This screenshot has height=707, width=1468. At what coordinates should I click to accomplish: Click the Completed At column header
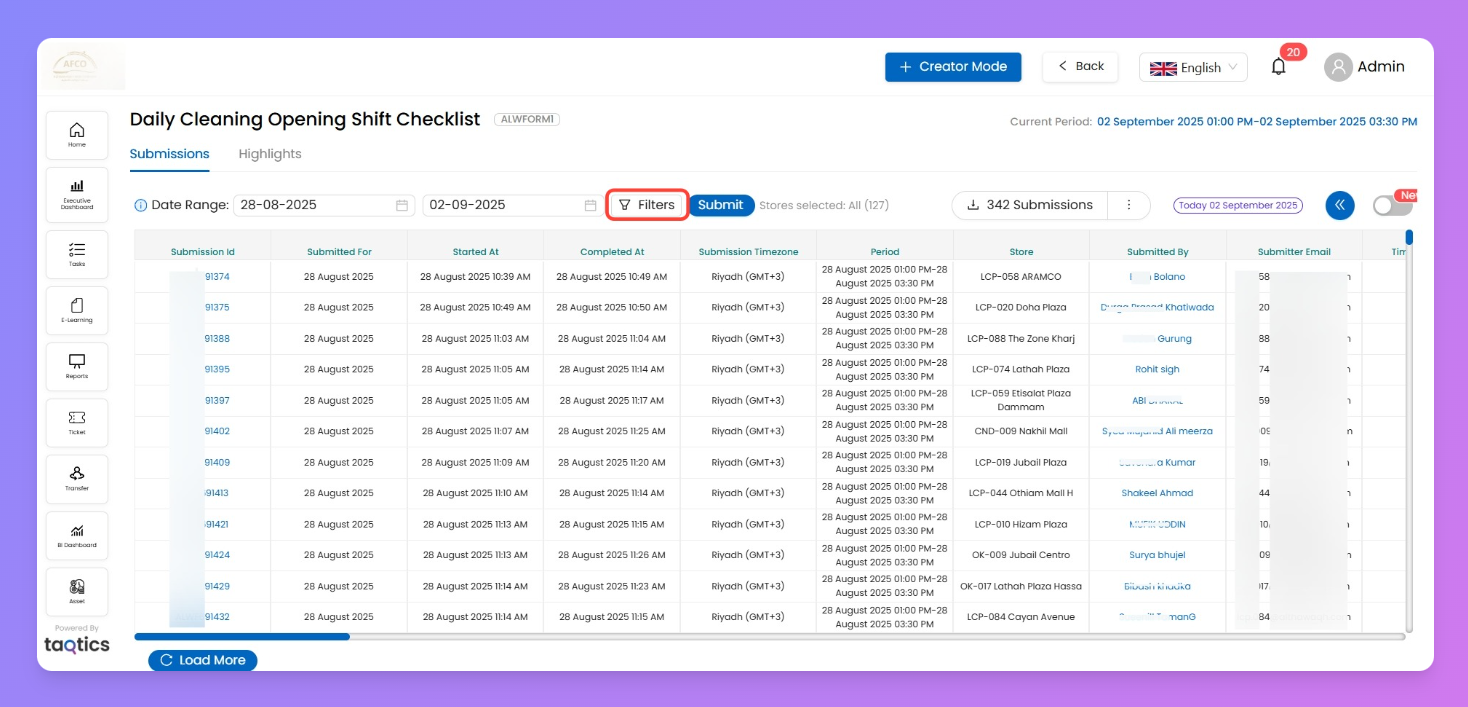click(x=612, y=252)
